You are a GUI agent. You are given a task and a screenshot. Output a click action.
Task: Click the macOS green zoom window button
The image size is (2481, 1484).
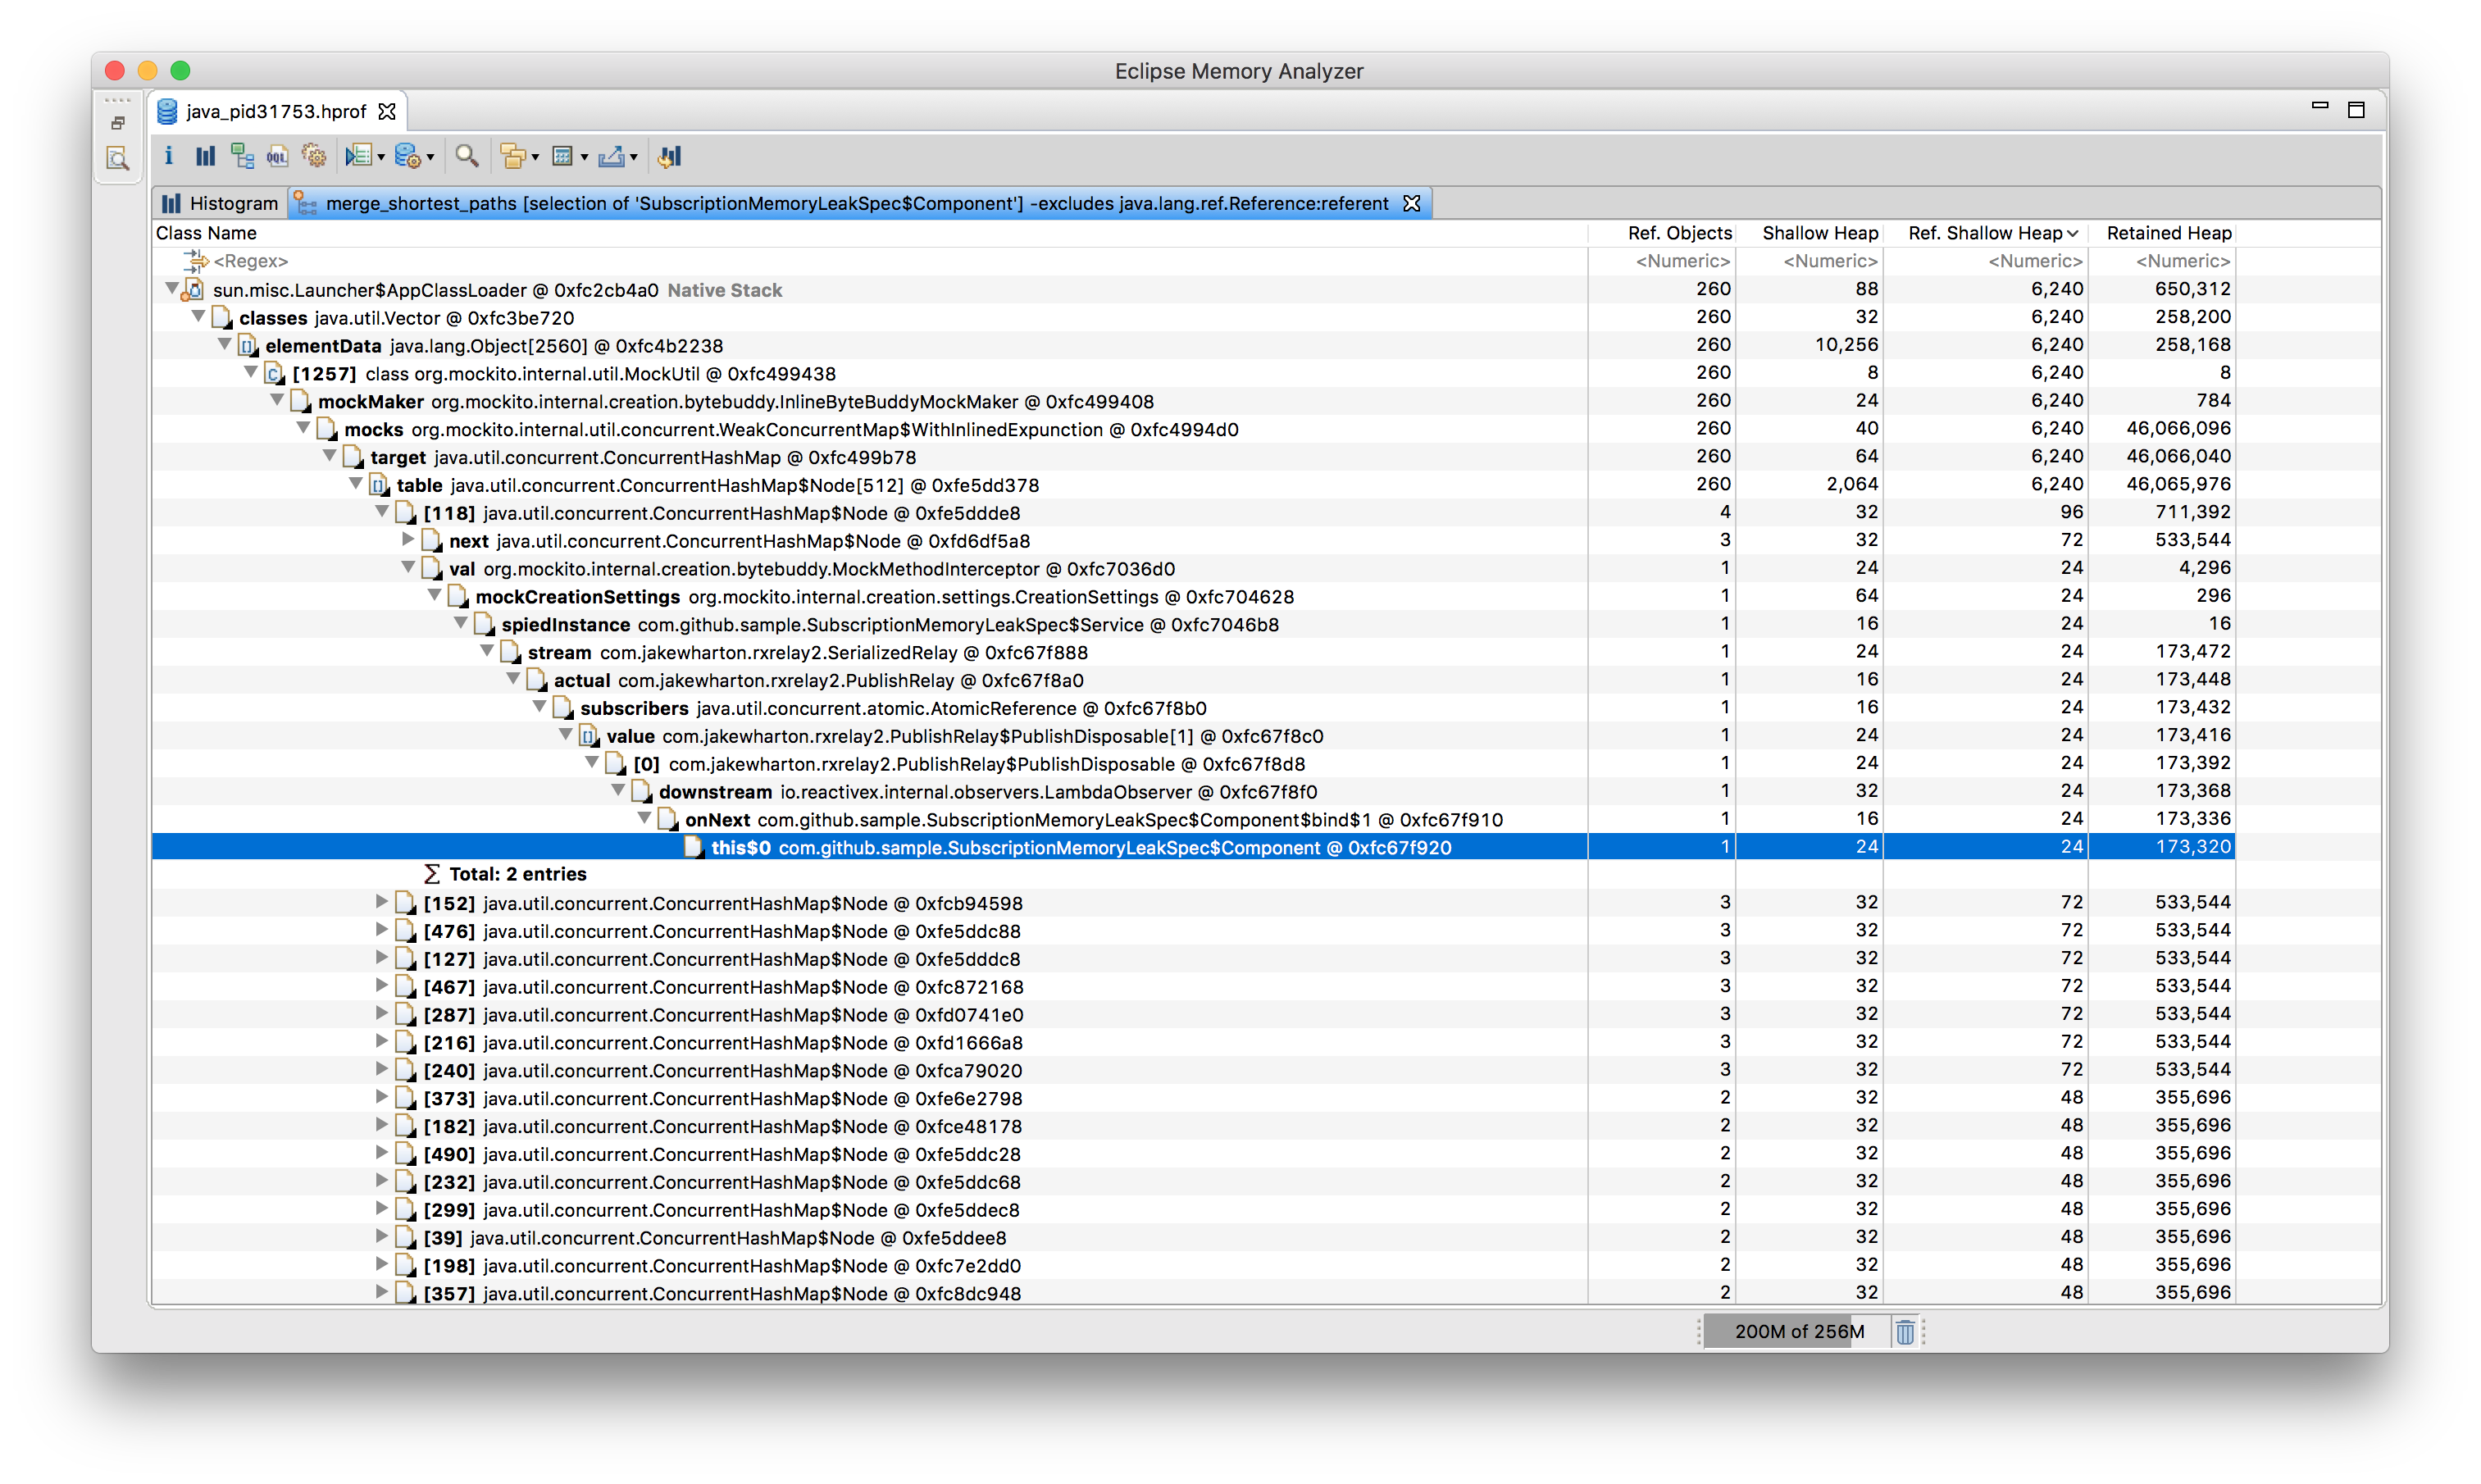180,70
